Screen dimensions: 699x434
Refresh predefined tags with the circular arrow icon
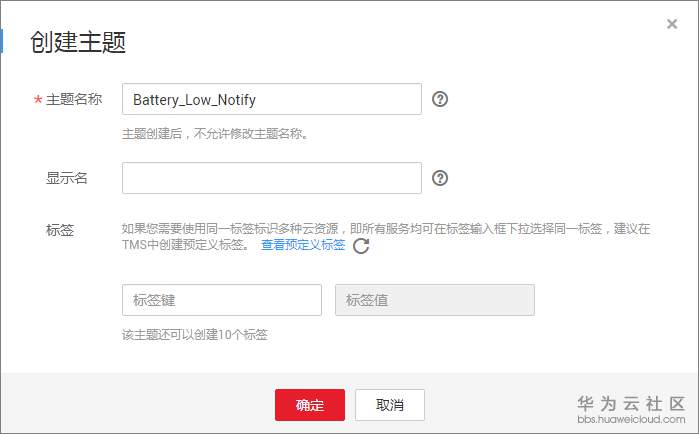pos(361,246)
